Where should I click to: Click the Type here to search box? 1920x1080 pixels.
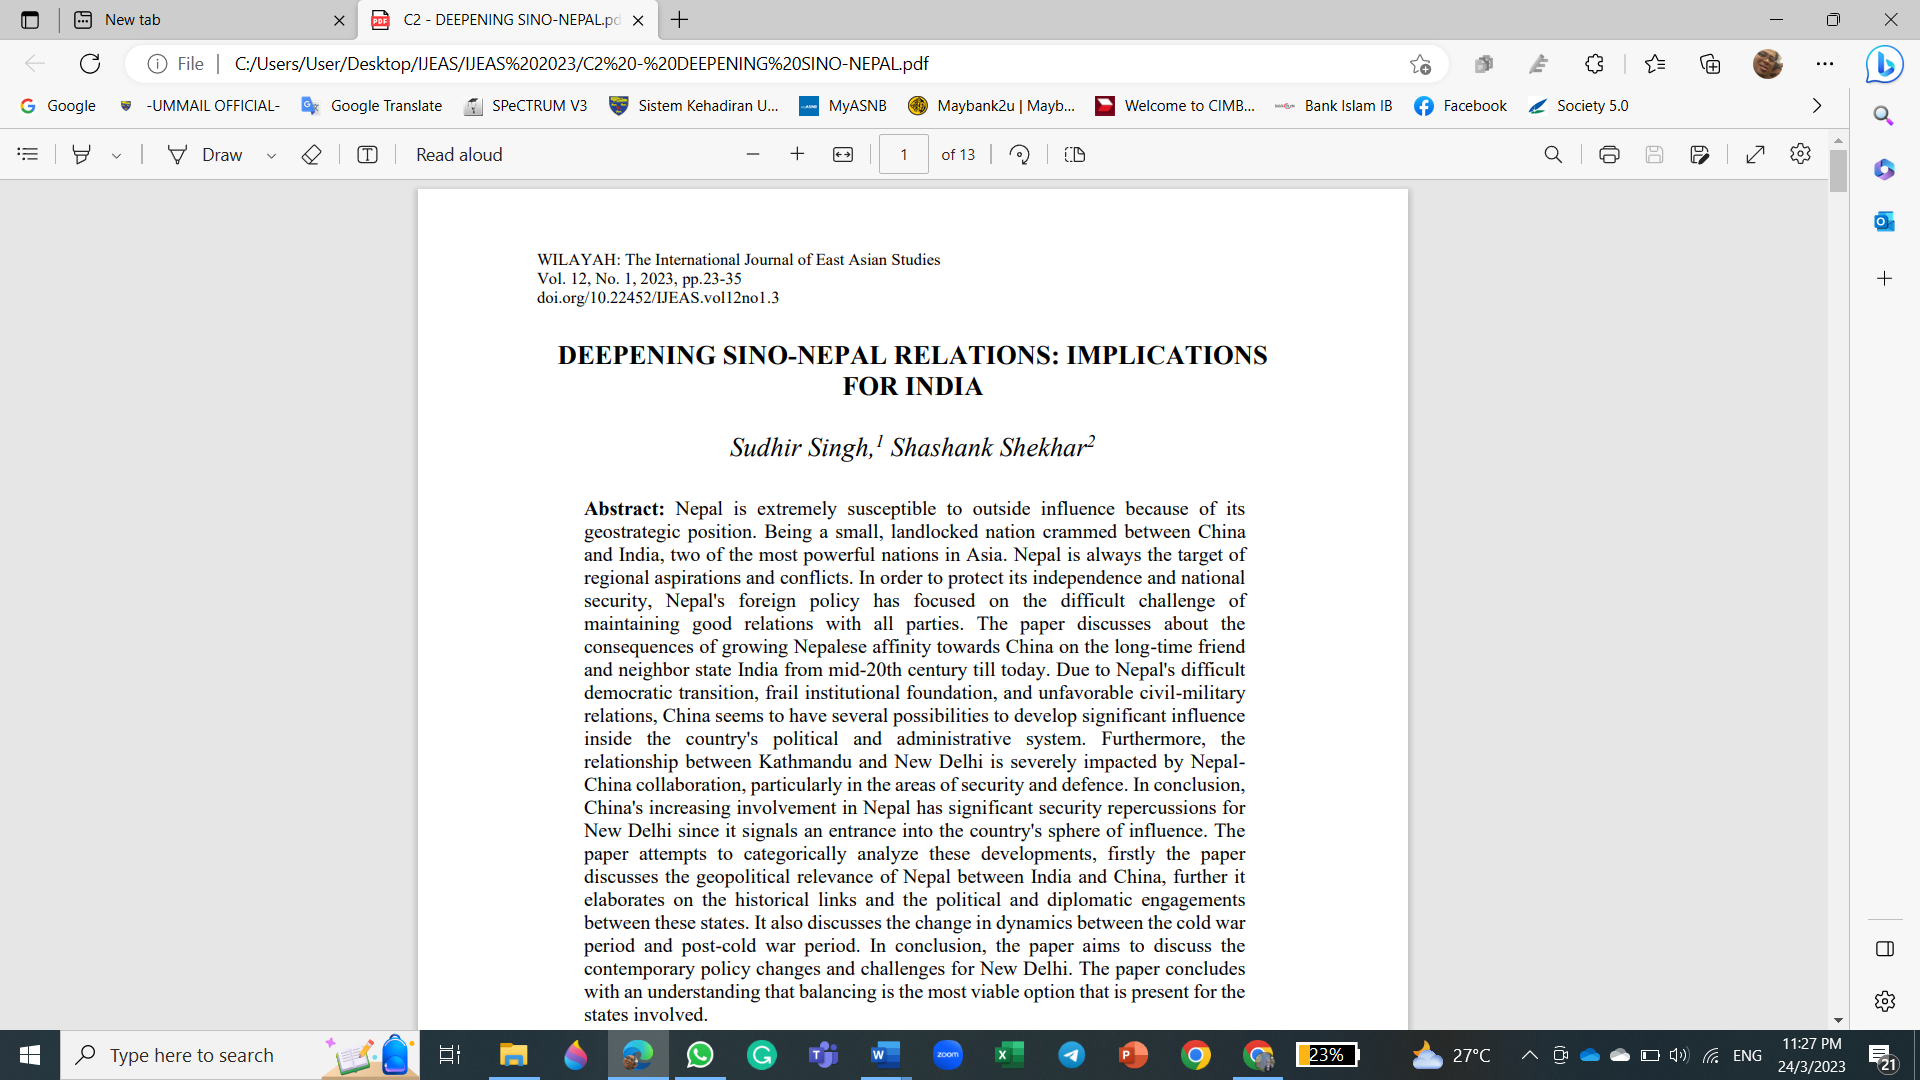pyautogui.click(x=240, y=1055)
